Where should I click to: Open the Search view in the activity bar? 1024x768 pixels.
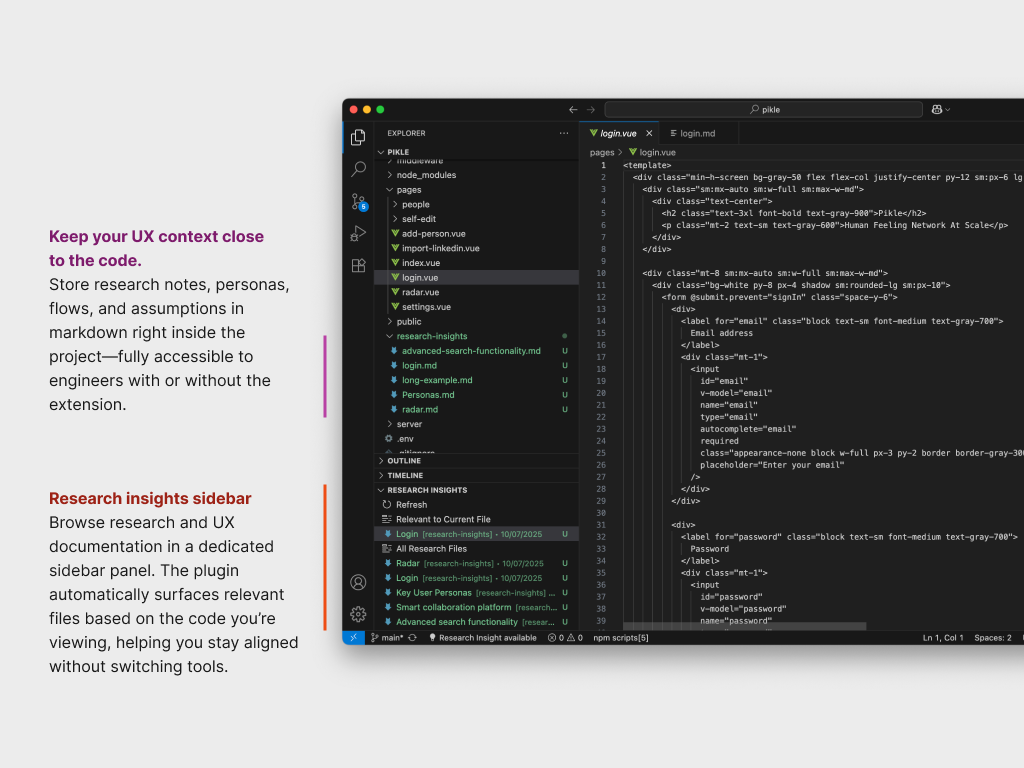click(357, 169)
